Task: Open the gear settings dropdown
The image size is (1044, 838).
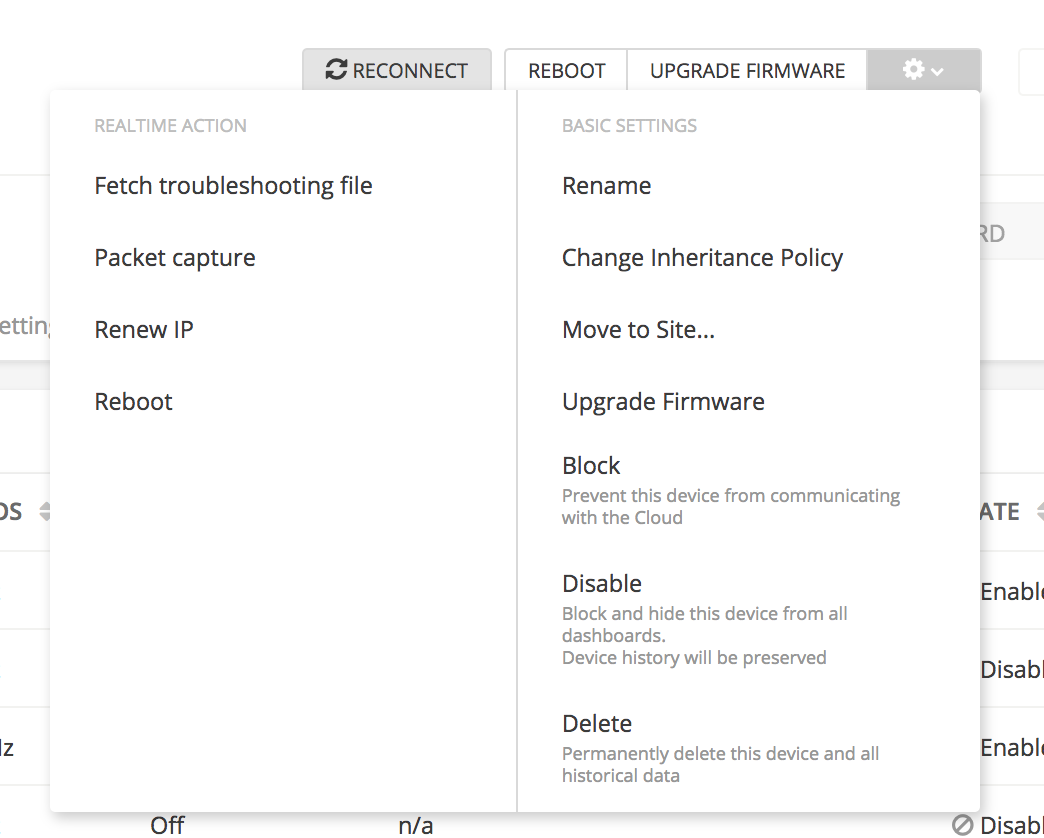Action: [923, 70]
